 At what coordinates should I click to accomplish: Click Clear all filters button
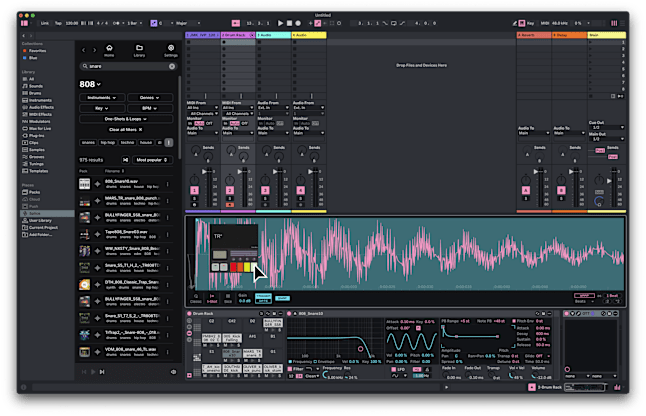124,129
